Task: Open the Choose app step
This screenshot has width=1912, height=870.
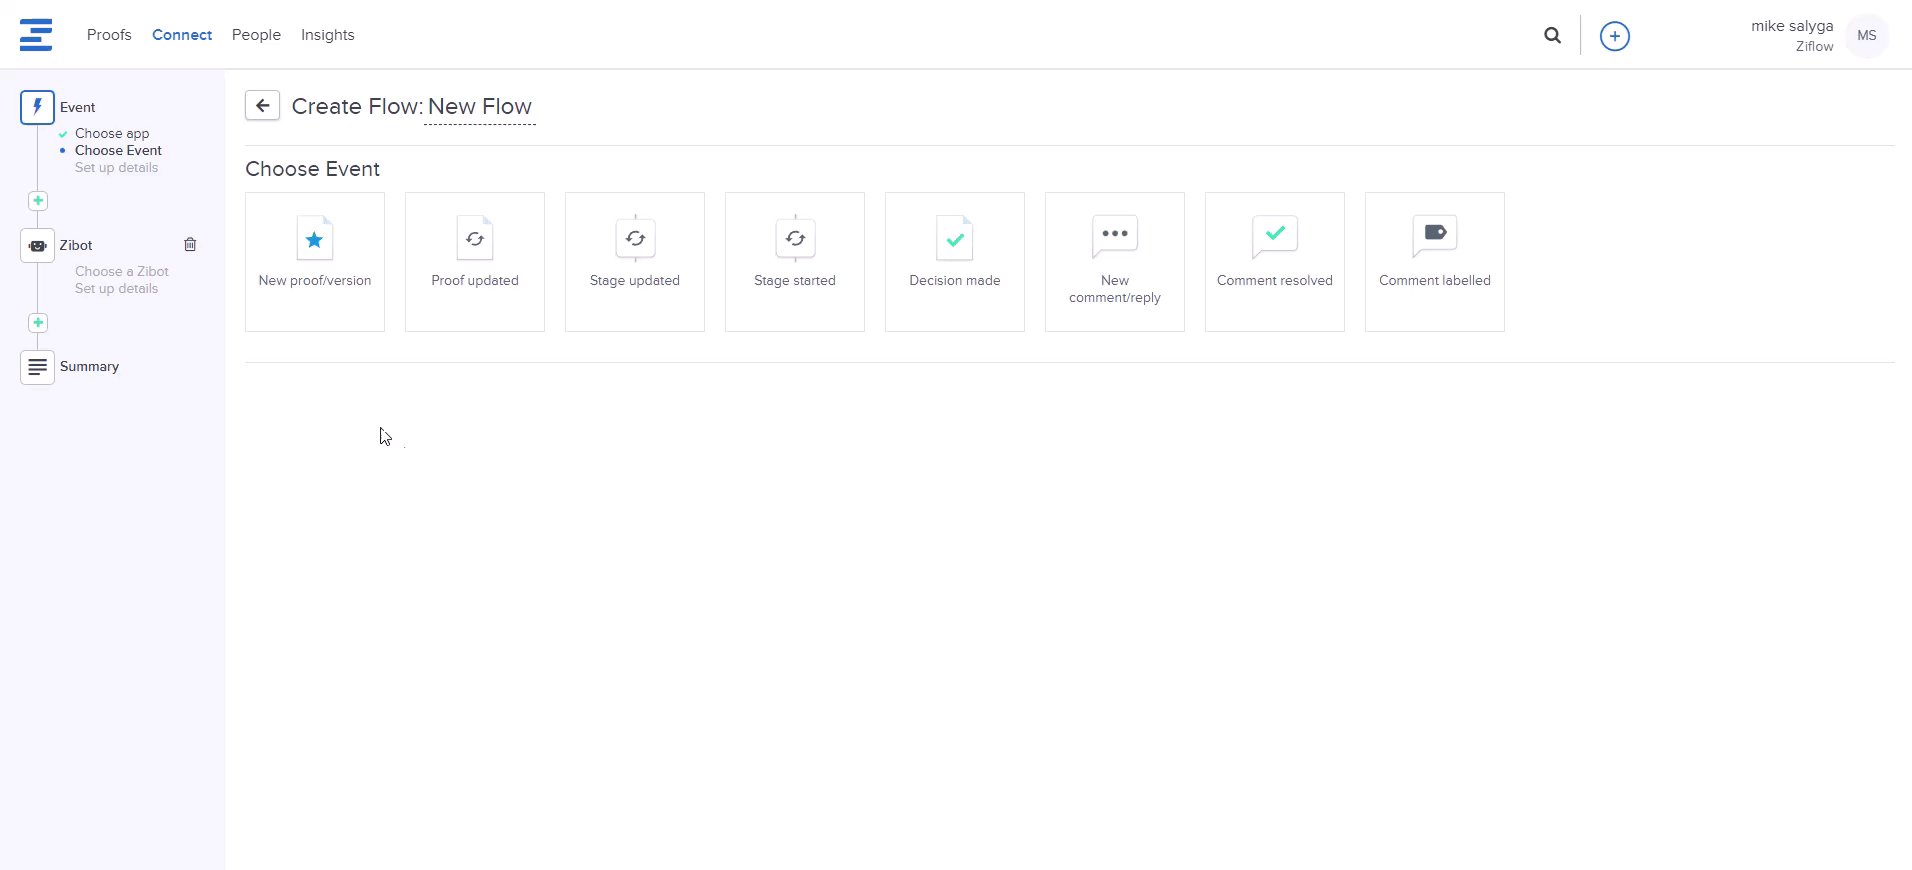Action: (112, 133)
